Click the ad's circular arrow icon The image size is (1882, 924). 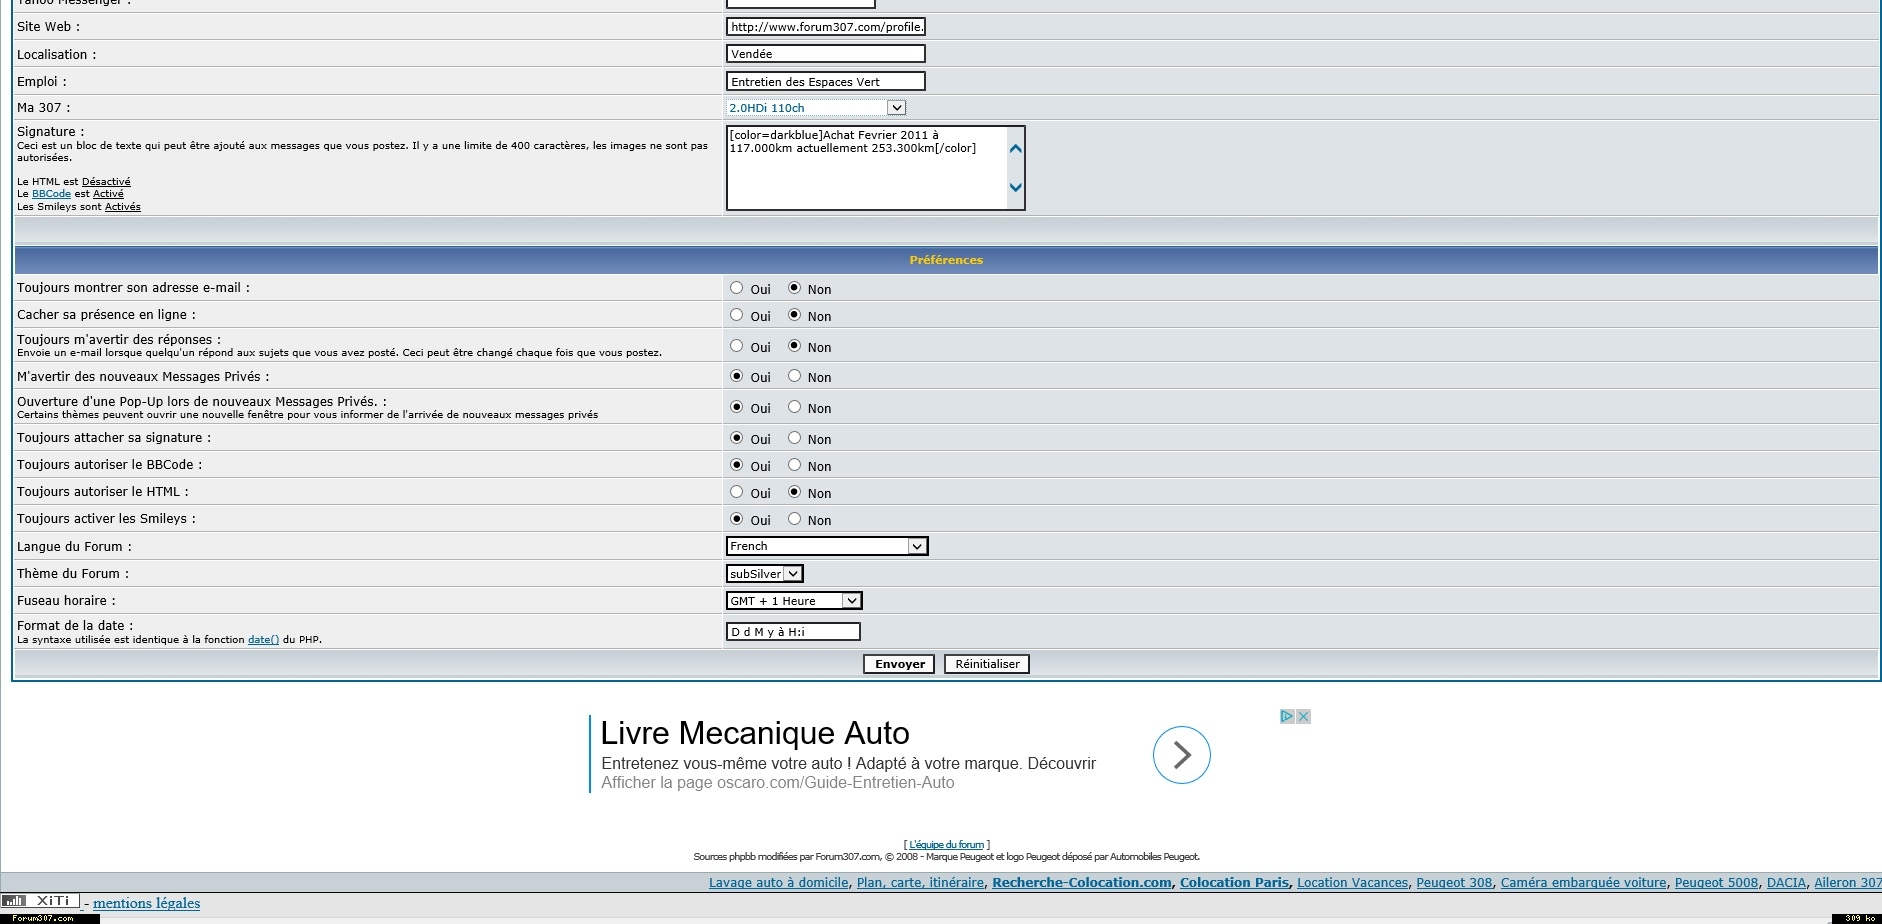tap(1181, 755)
